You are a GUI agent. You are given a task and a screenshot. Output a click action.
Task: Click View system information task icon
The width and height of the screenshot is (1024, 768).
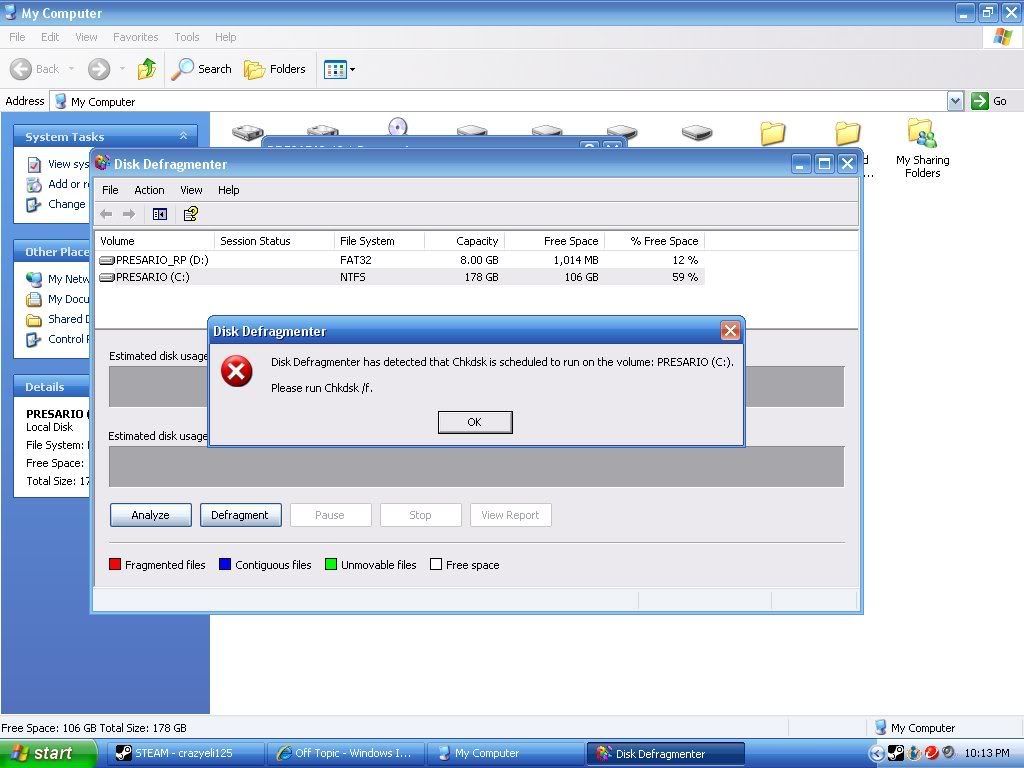(x=34, y=165)
